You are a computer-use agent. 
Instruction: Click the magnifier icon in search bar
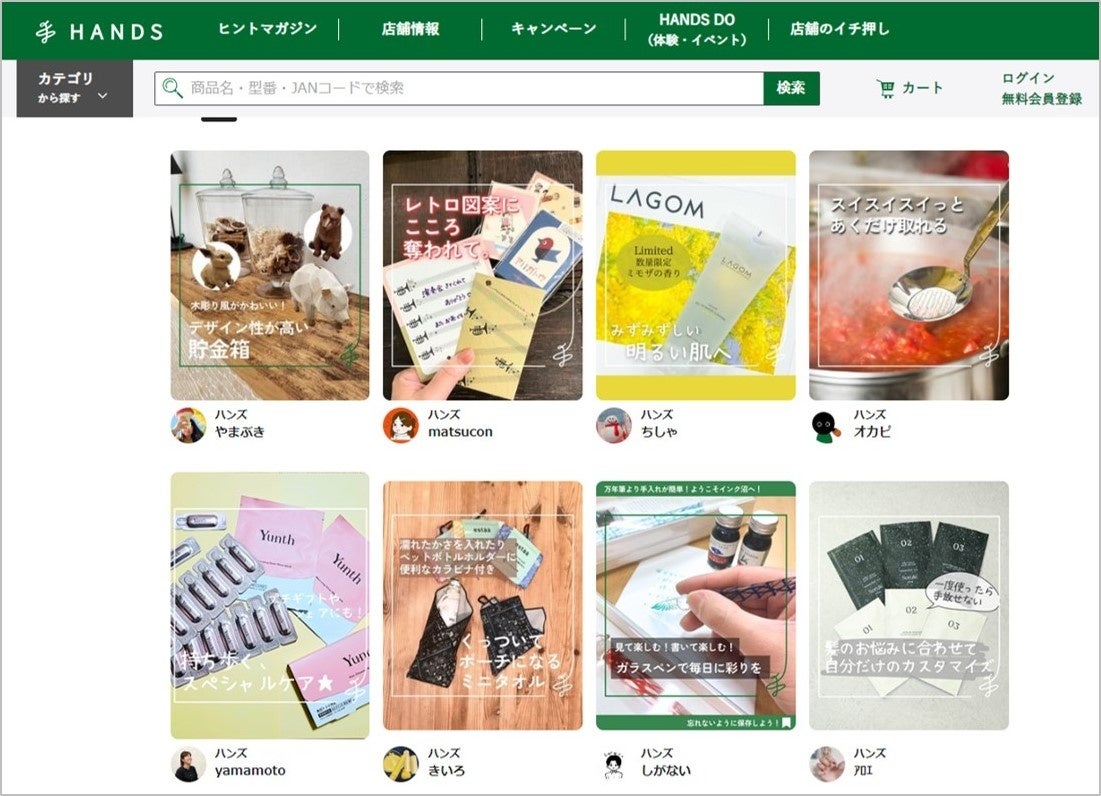point(172,88)
